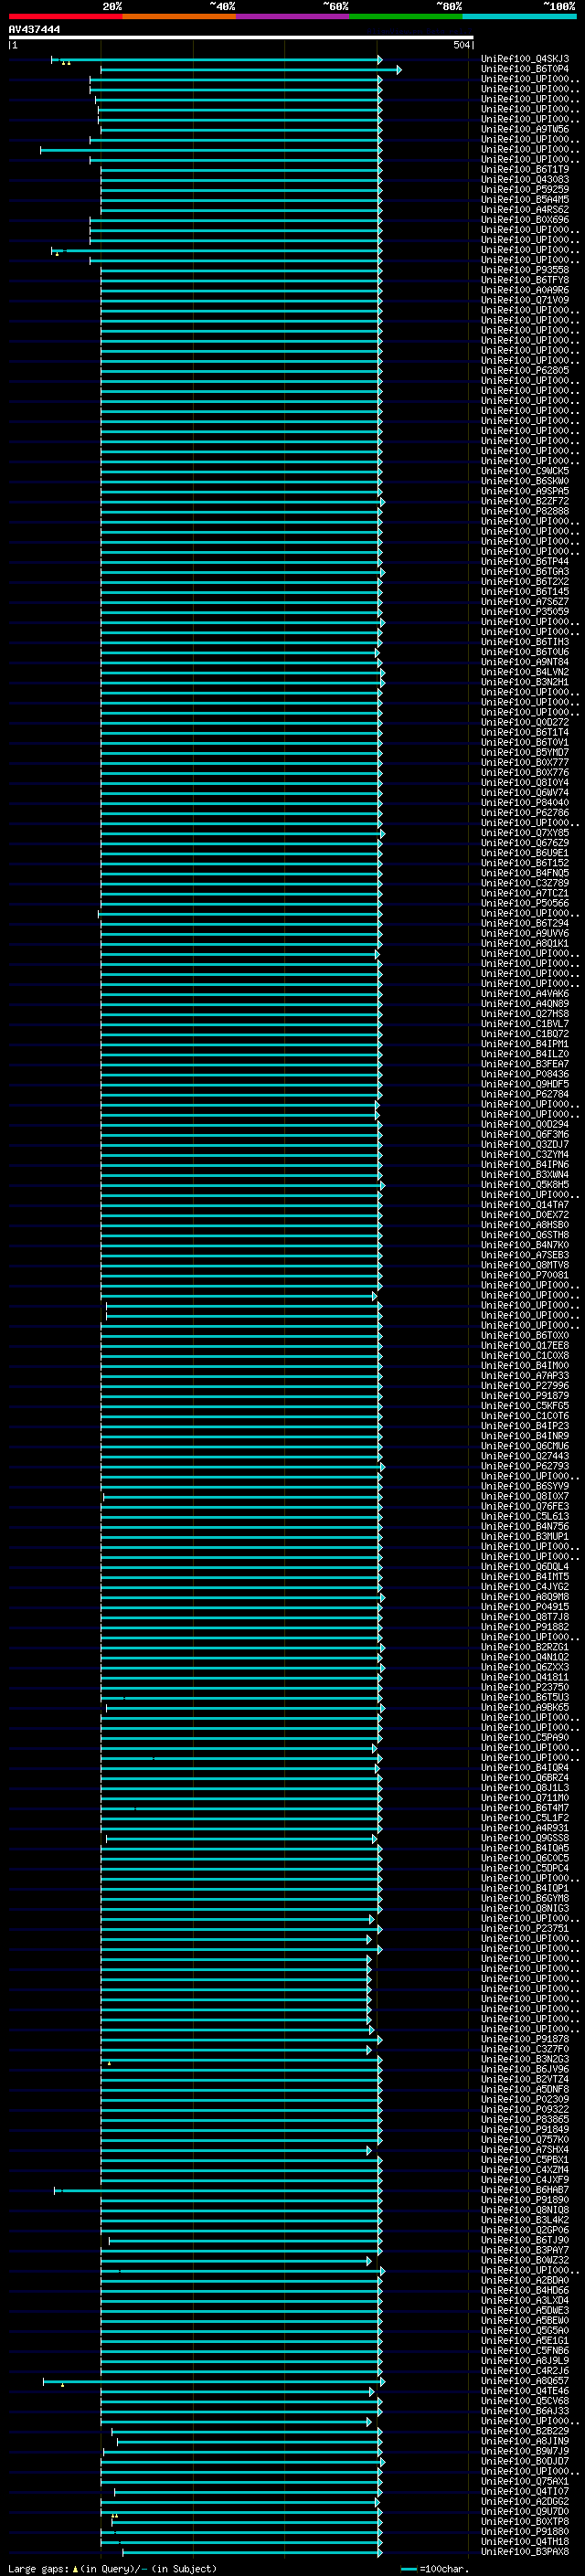Select subject UniRef100_B6HAB7
Screen dimensions: 585x2576
(x=525, y=2190)
